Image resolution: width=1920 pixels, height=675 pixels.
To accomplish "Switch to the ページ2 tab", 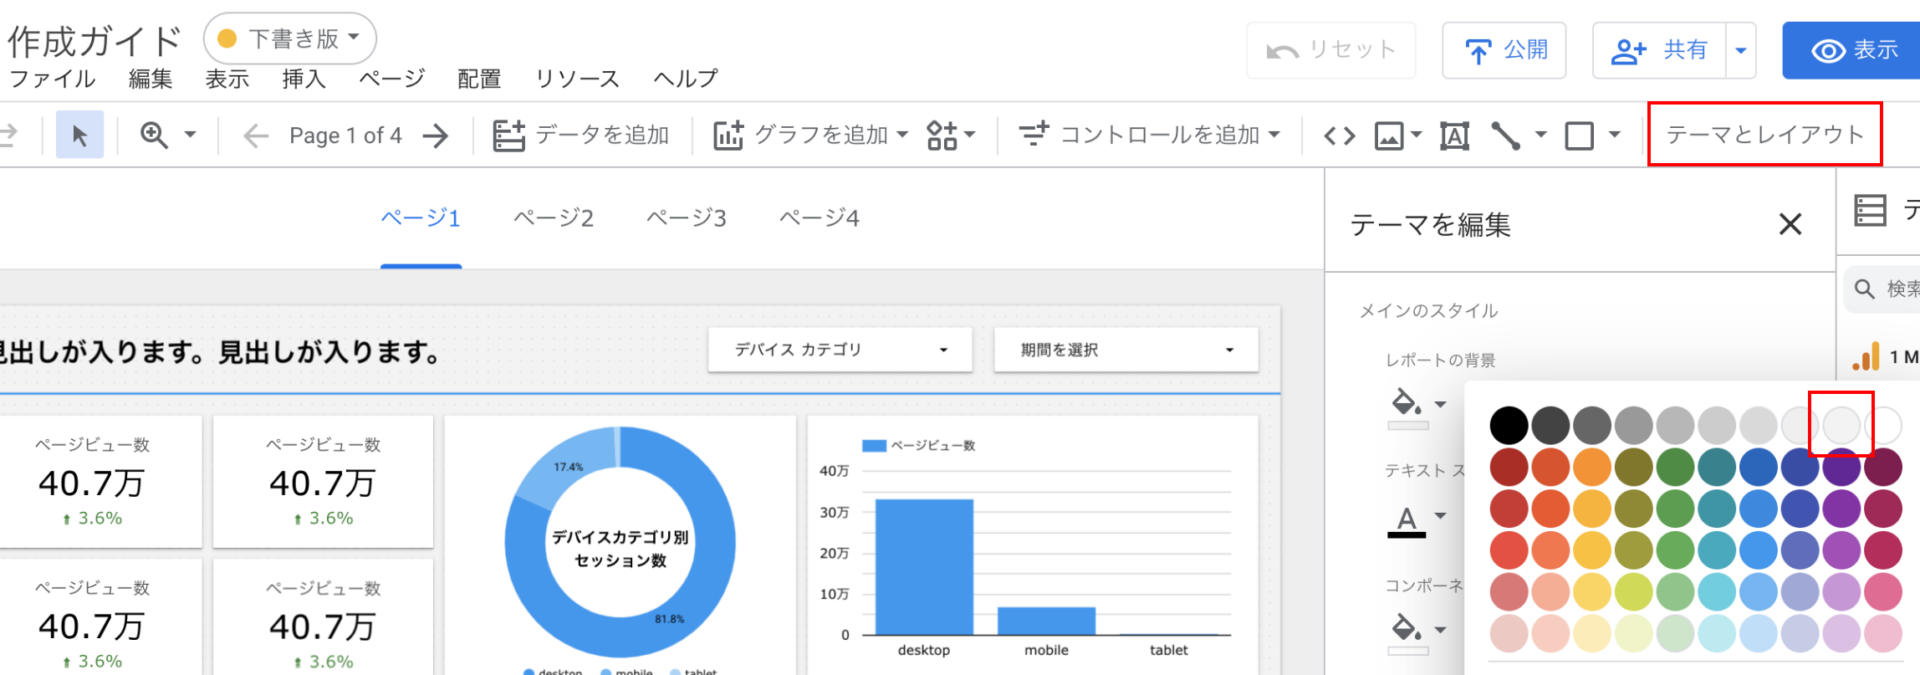I will tap(553, 218).
